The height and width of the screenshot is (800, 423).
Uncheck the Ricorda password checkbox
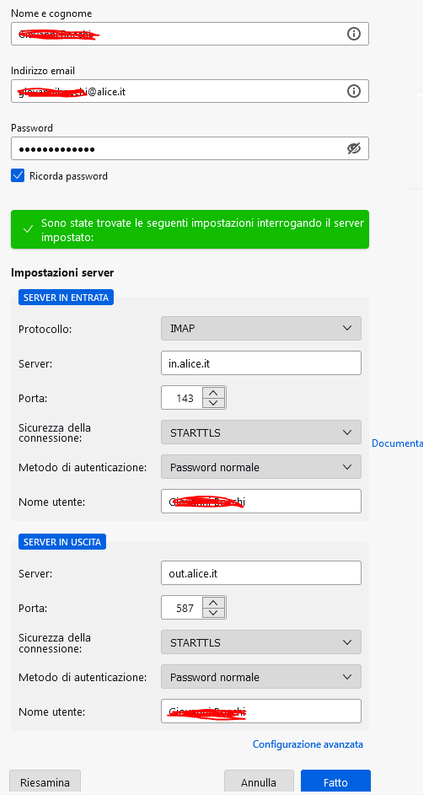[17, 176]
